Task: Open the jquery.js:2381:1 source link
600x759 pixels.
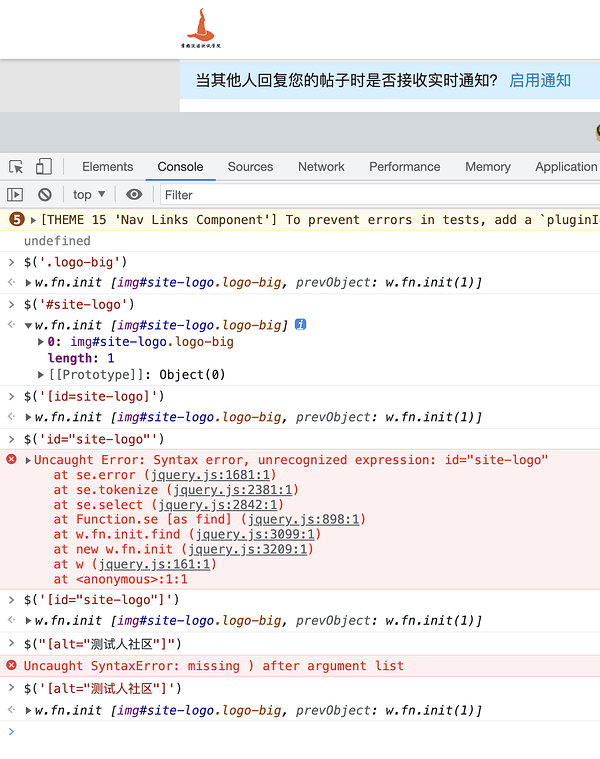Action: [x=233, y=490]
